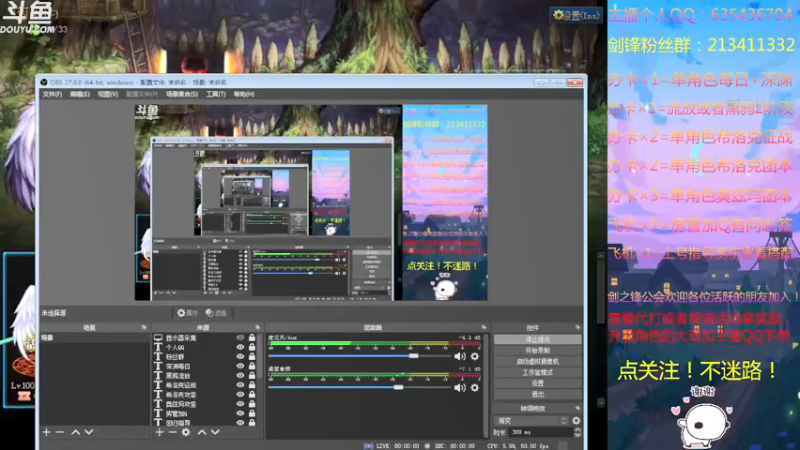Screen dimensions: 800x450
Task: Click the lock icon on 个人QQ source
Action: [x=252, y=347]
